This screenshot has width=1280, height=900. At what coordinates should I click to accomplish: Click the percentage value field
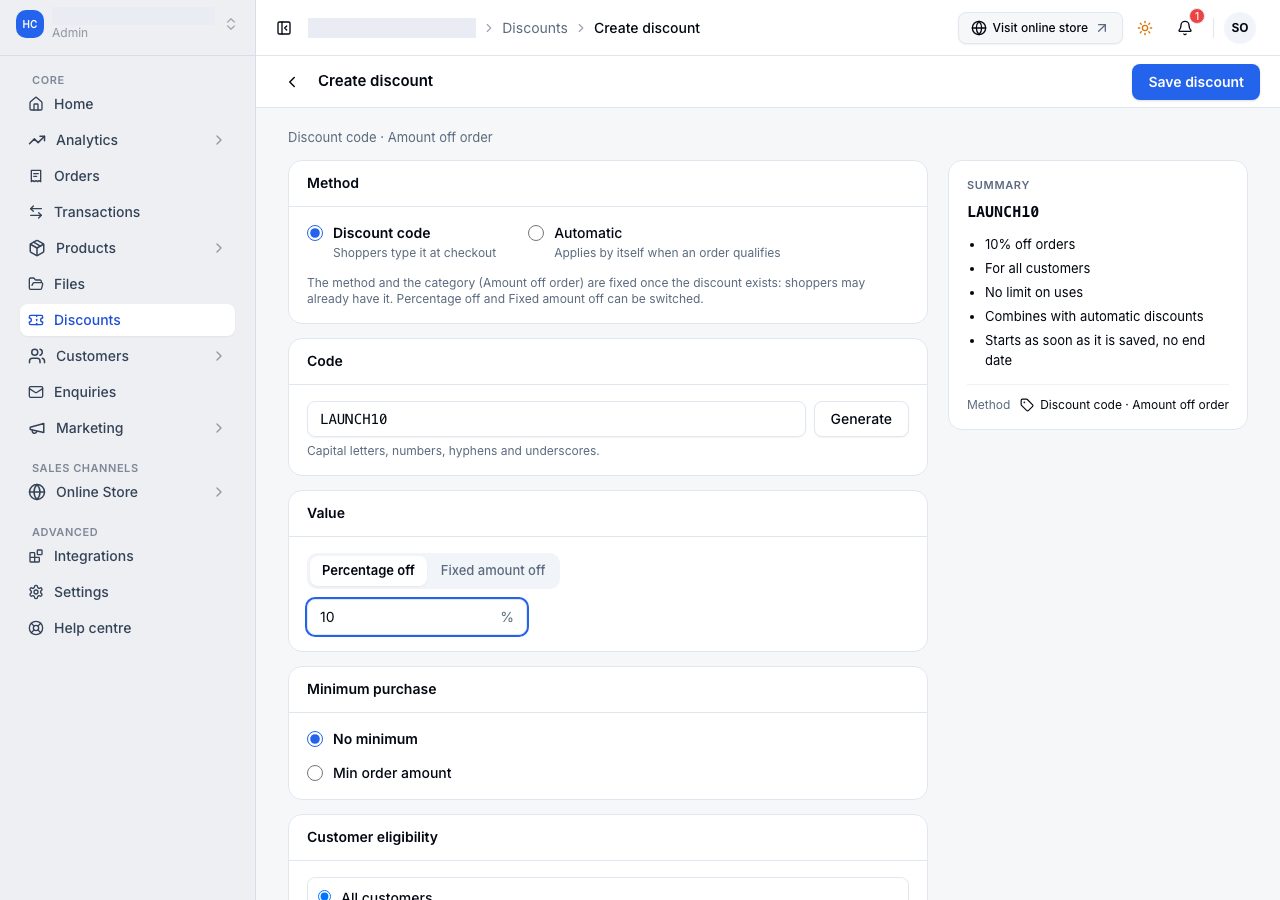(x=417, y=617)
